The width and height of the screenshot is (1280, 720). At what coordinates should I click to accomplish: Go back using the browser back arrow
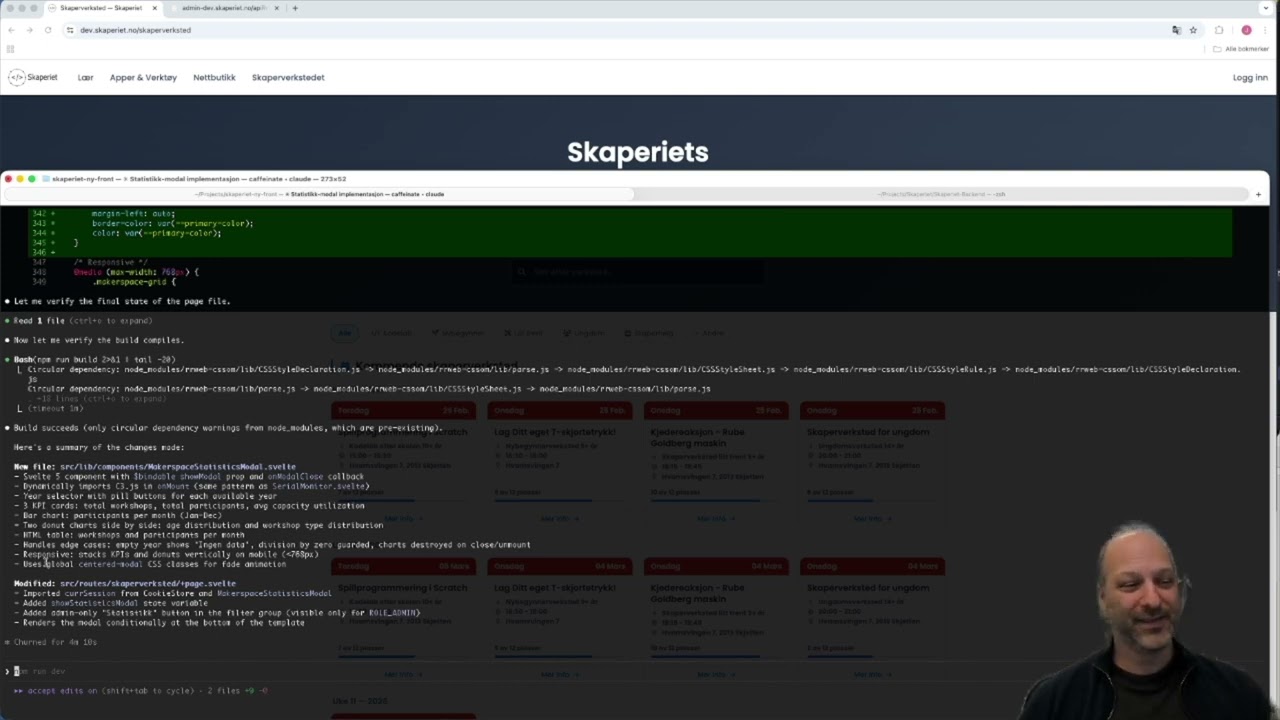(x=11, y=30)
